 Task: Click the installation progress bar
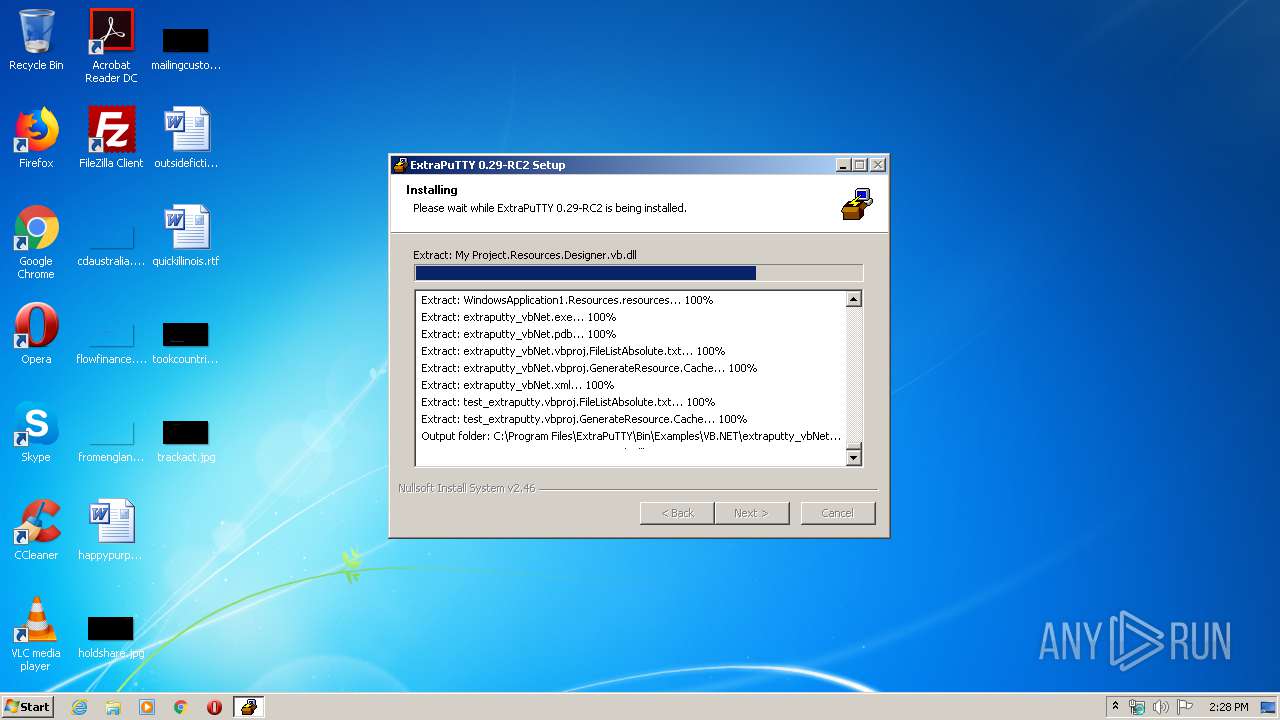coord(638,273)
